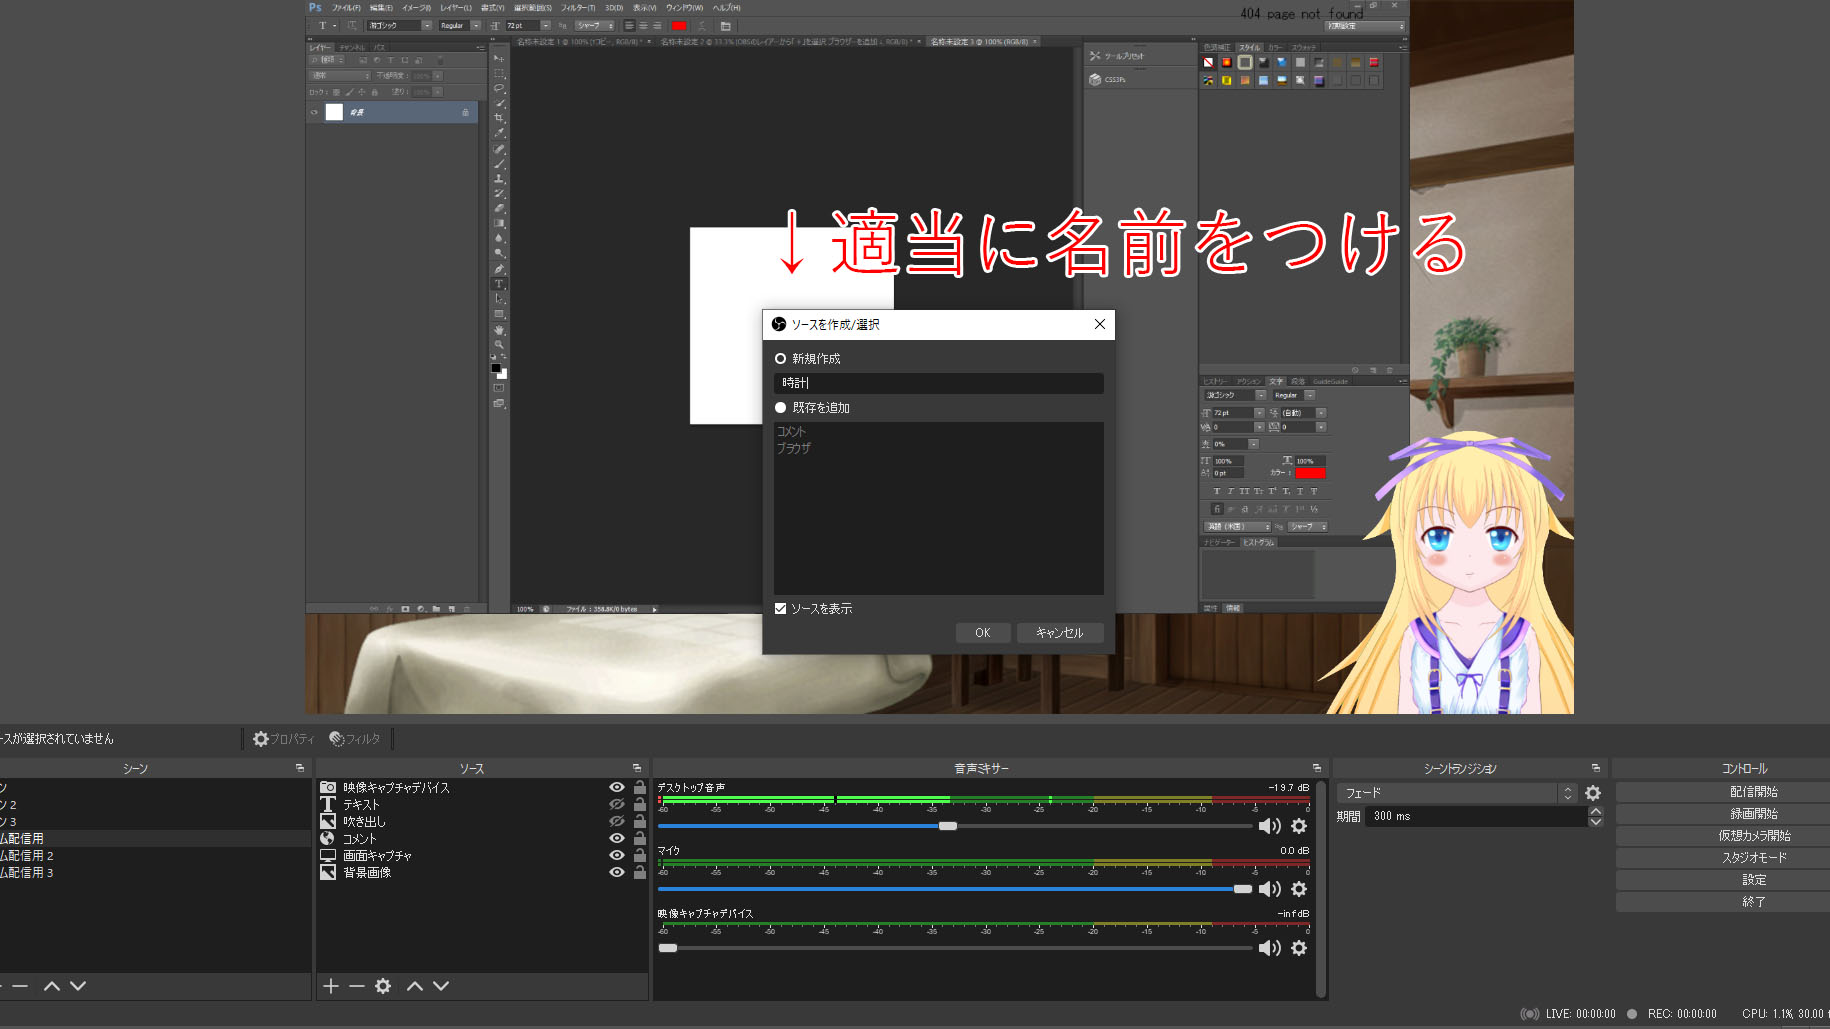The width and height of the screenshot is (1830, 1029).
Task: Mute the 映像キャプチャデバイス audio speaker icon
Action: tap(1270, 948)
